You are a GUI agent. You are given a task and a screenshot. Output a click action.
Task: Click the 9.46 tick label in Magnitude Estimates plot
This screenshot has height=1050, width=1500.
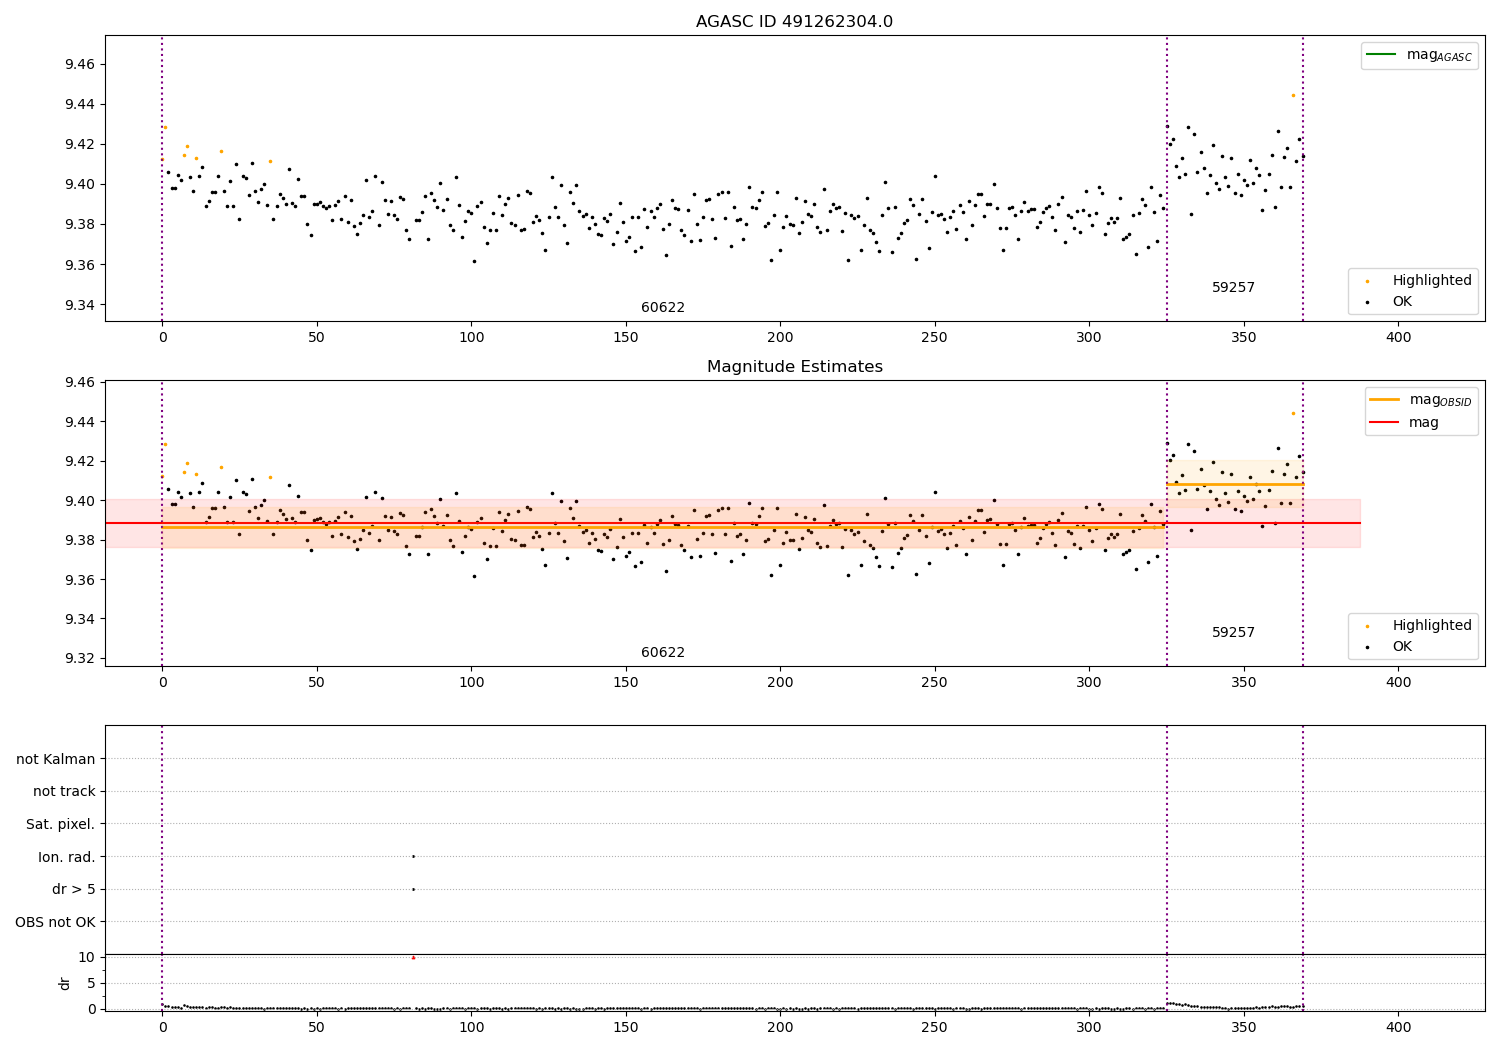pos(78,383)
